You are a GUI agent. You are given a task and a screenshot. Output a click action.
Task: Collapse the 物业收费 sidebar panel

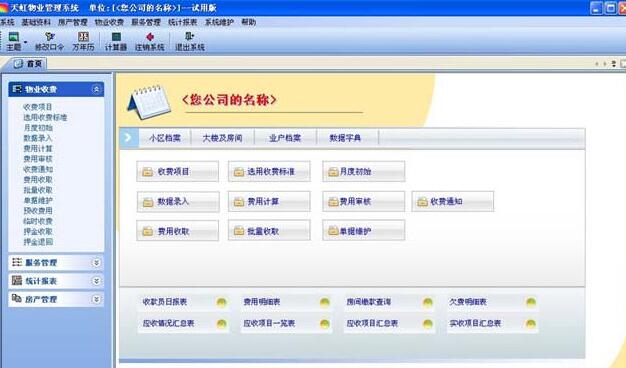coord(96,89)
